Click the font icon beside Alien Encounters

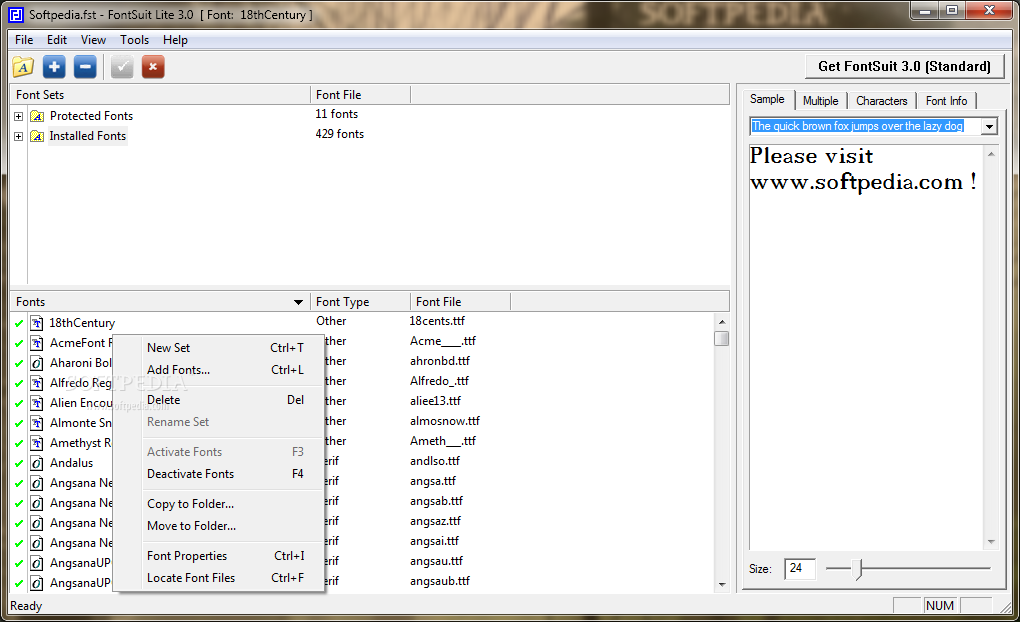tap(37, 403)
